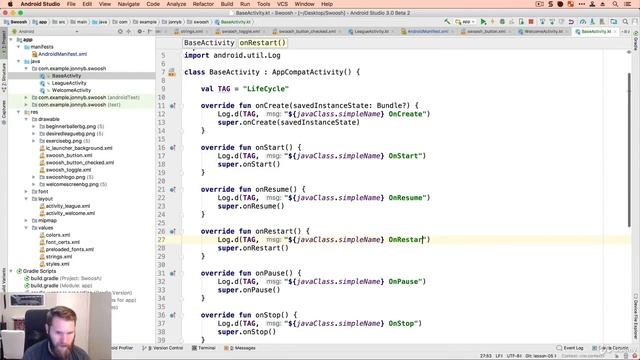Image resolution: width=640 pixels, height=360 pixels.
Task: Open the Build menu
Action: [227, 4]
